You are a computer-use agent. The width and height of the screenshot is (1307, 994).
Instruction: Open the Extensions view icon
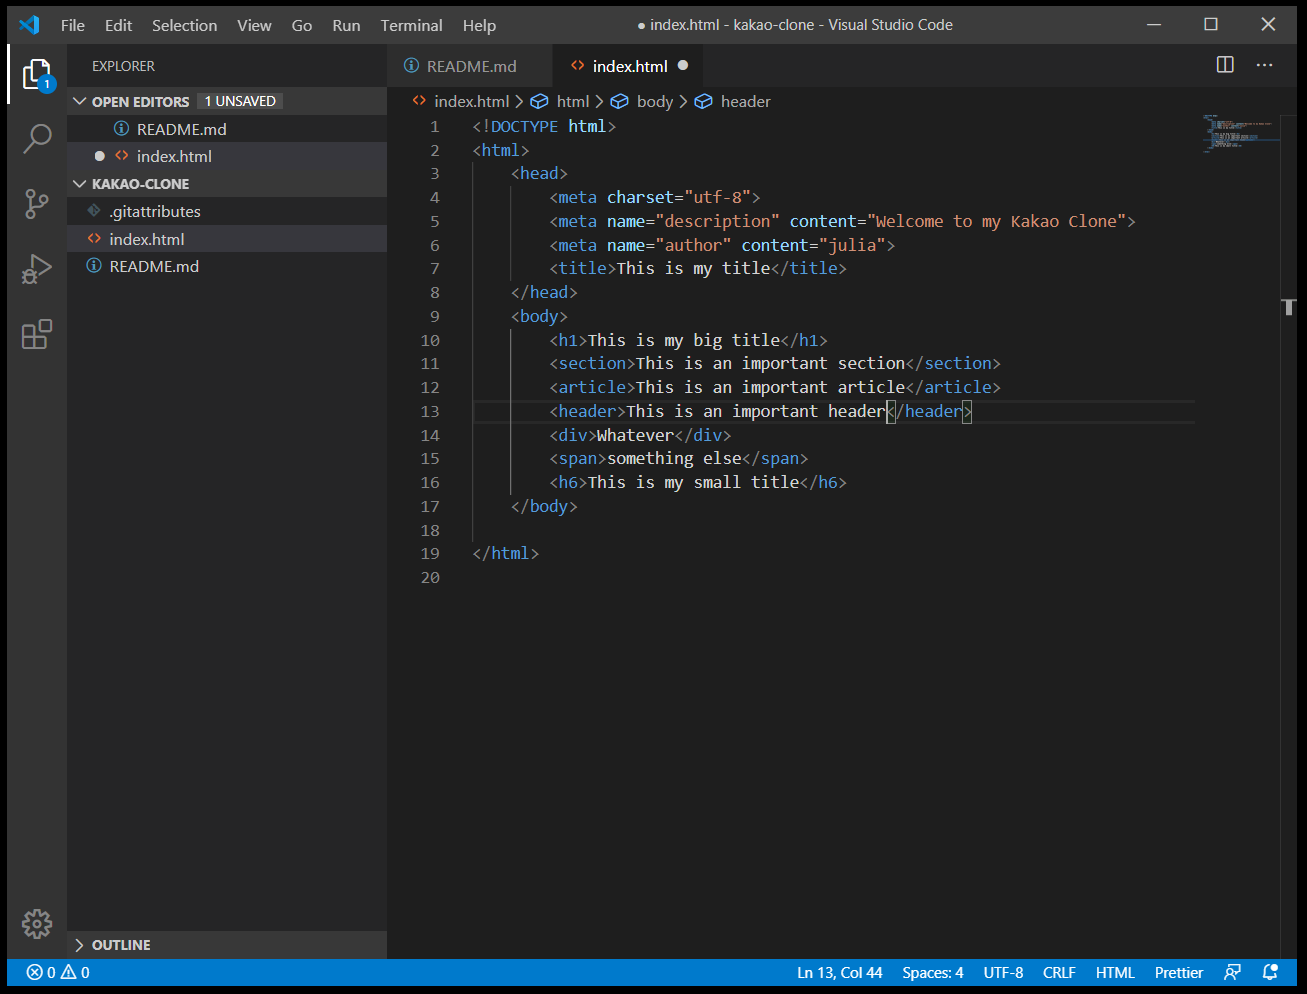(x=37, y=334)
